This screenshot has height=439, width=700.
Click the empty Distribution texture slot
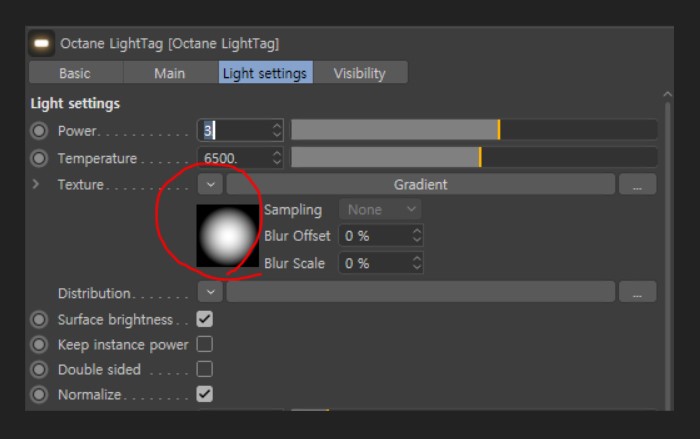click(421, 292)
